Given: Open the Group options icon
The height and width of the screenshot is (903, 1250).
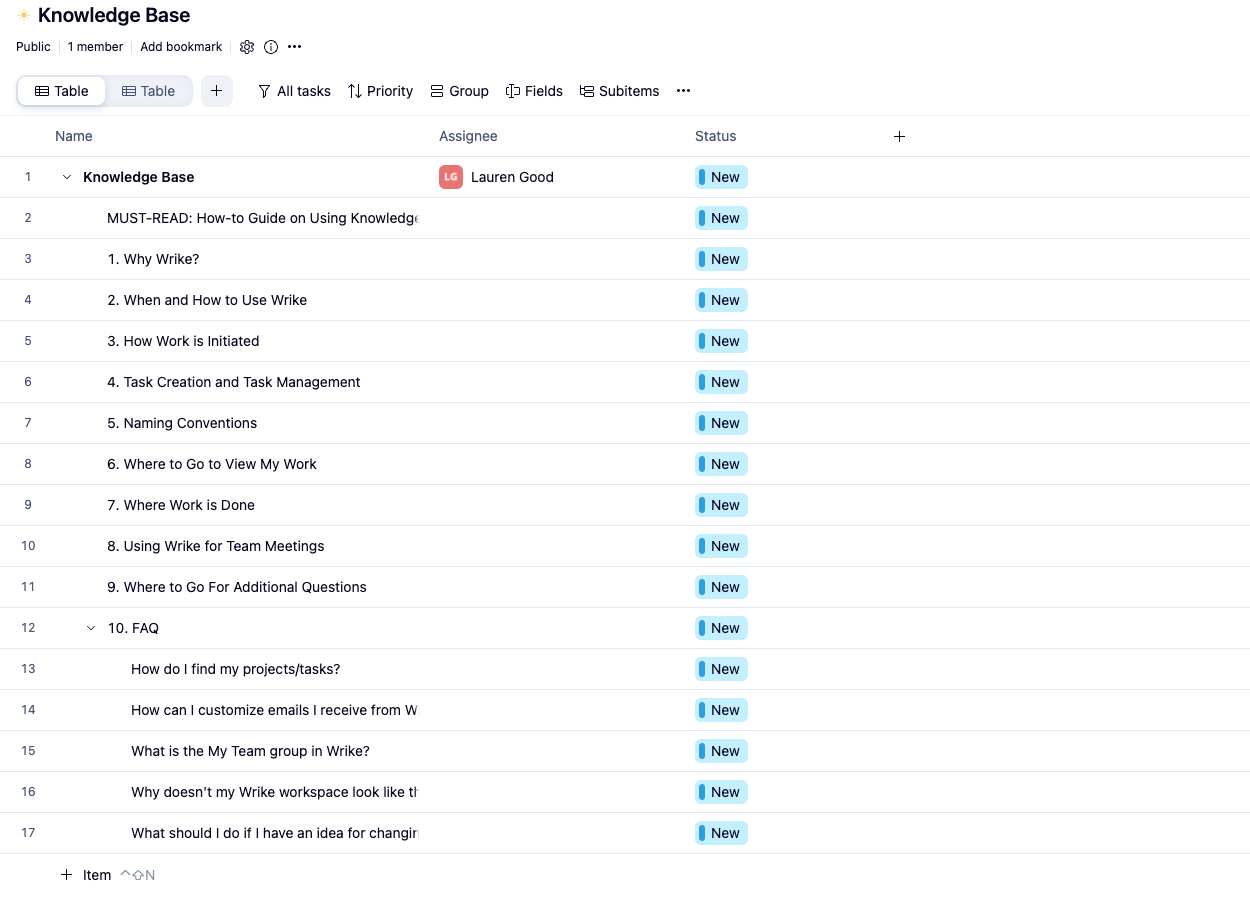Looking at the screenshot, I should [x=435, y=91].
